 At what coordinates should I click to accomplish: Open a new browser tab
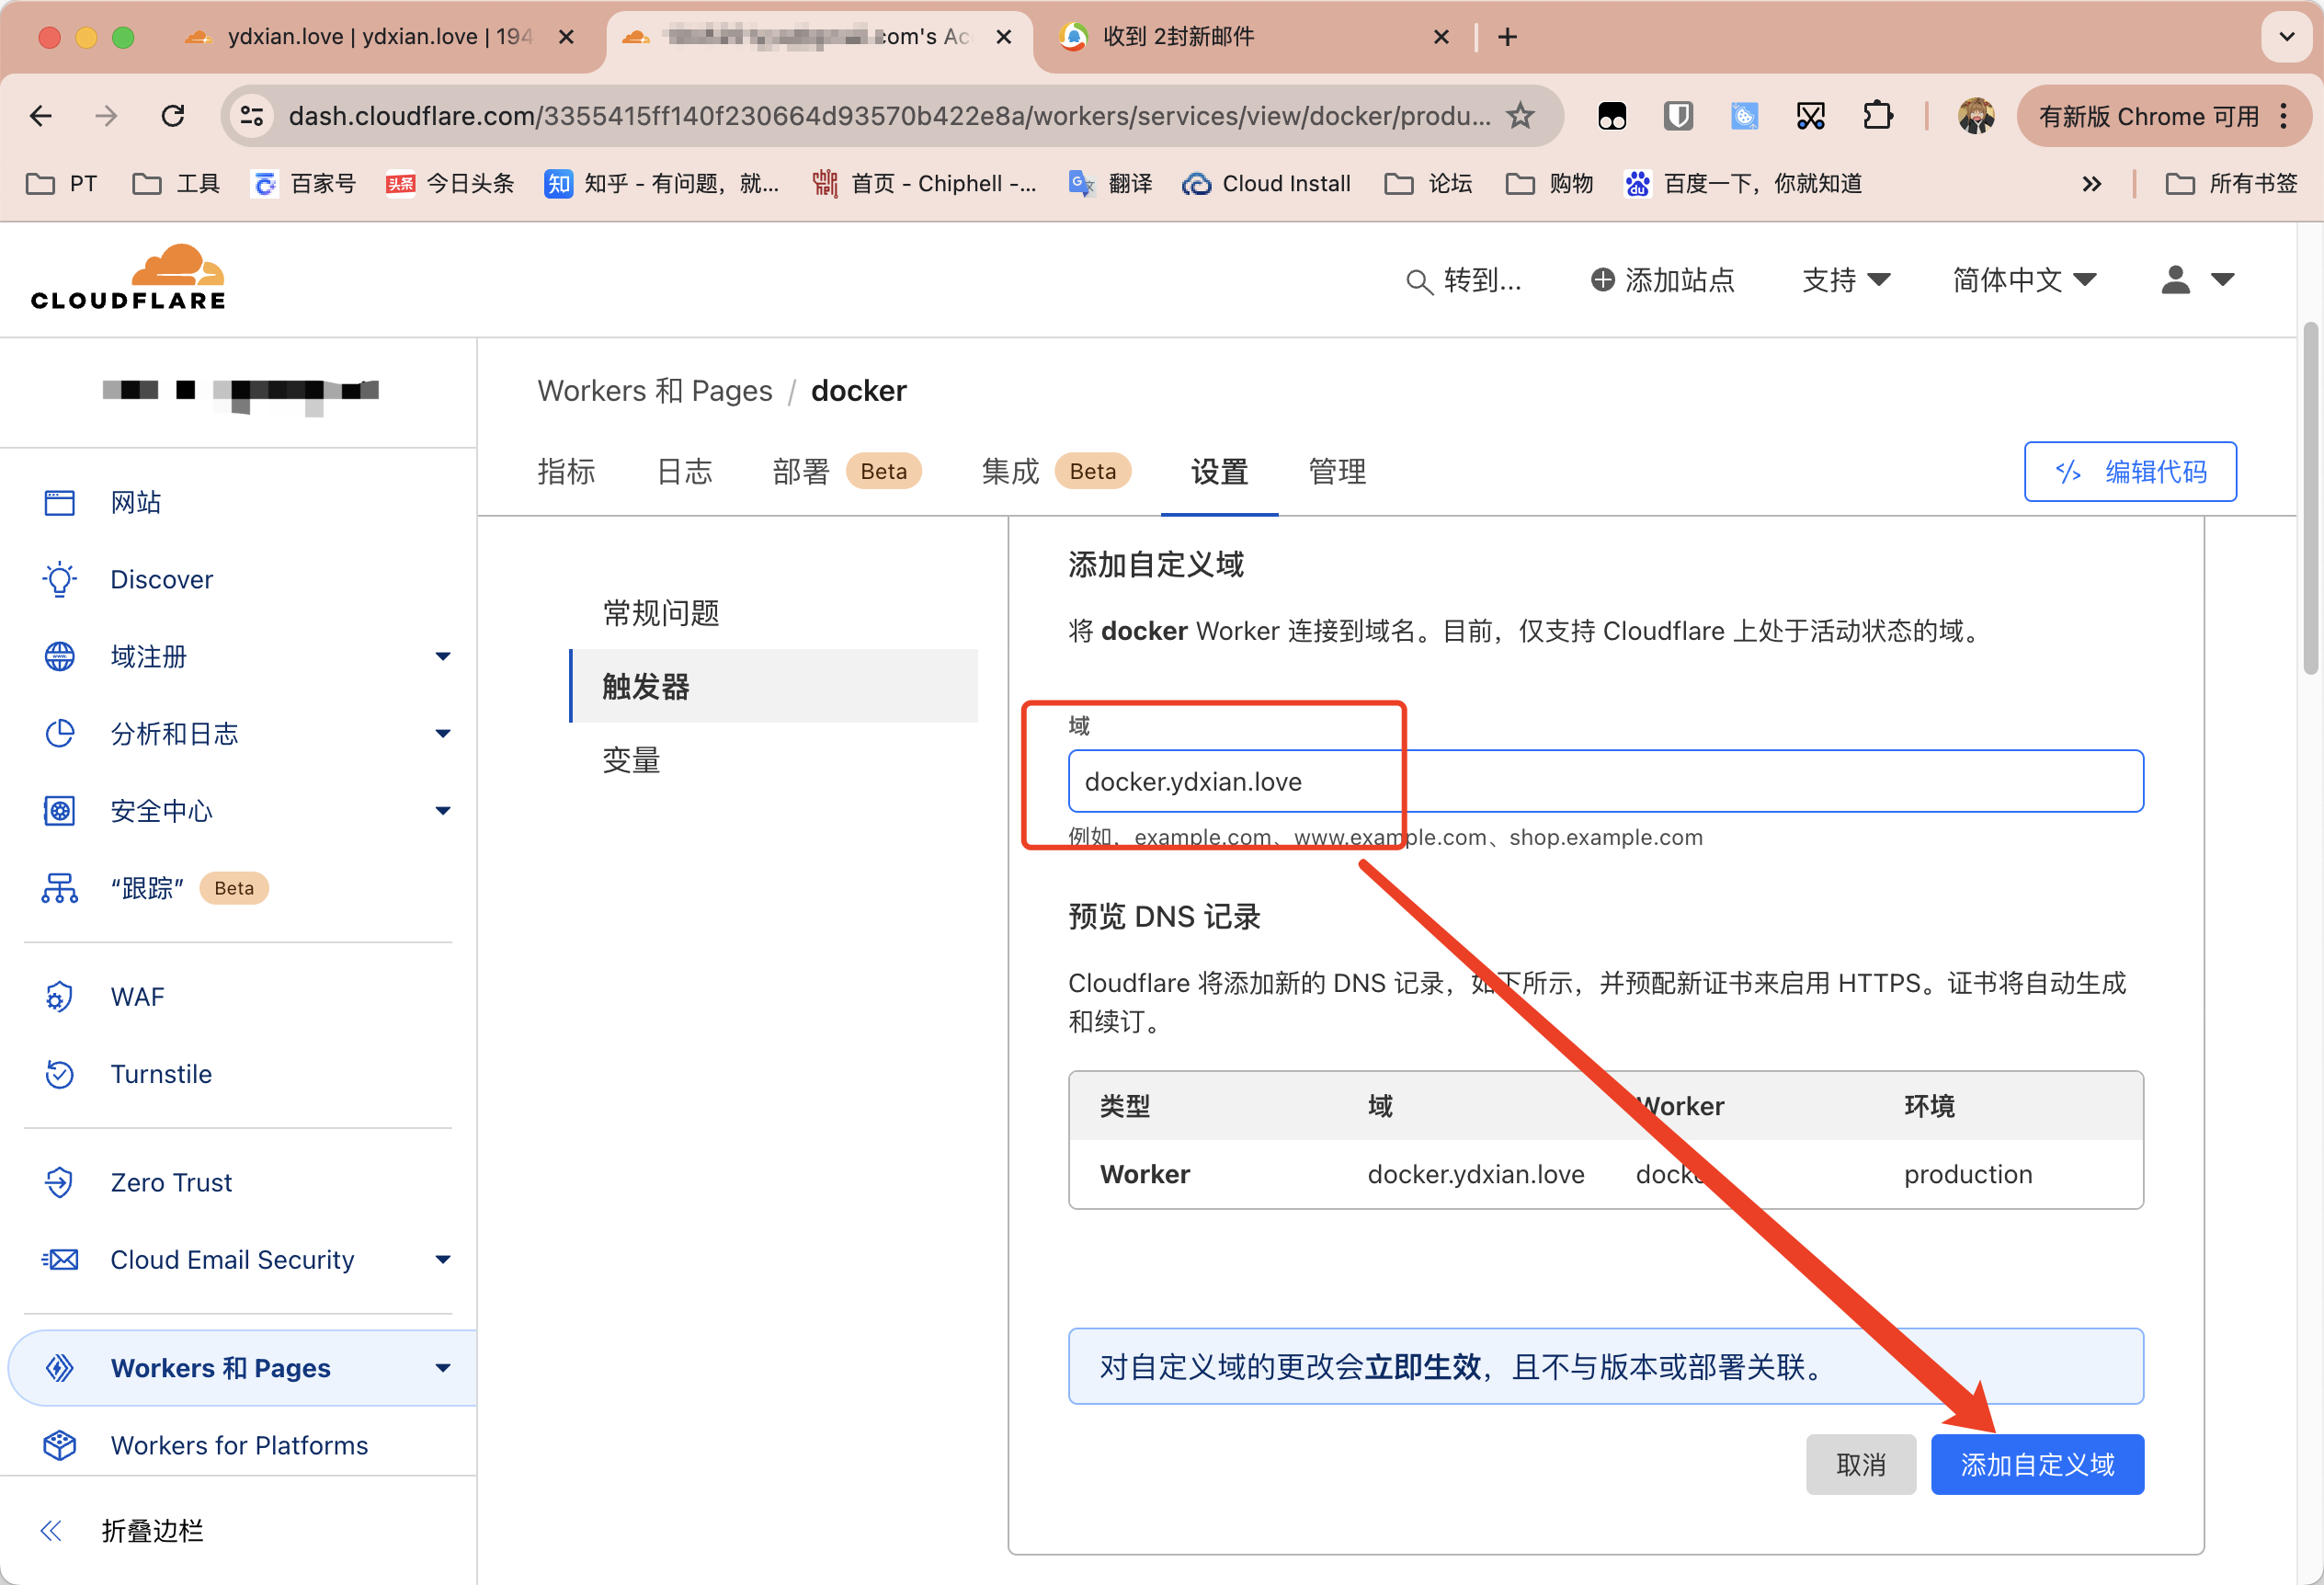pos(1508,37)
